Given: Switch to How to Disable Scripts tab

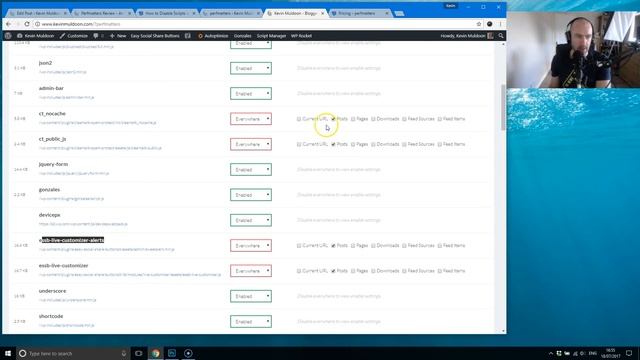Looking at the screenshot, I should click(x=167, y=13).
